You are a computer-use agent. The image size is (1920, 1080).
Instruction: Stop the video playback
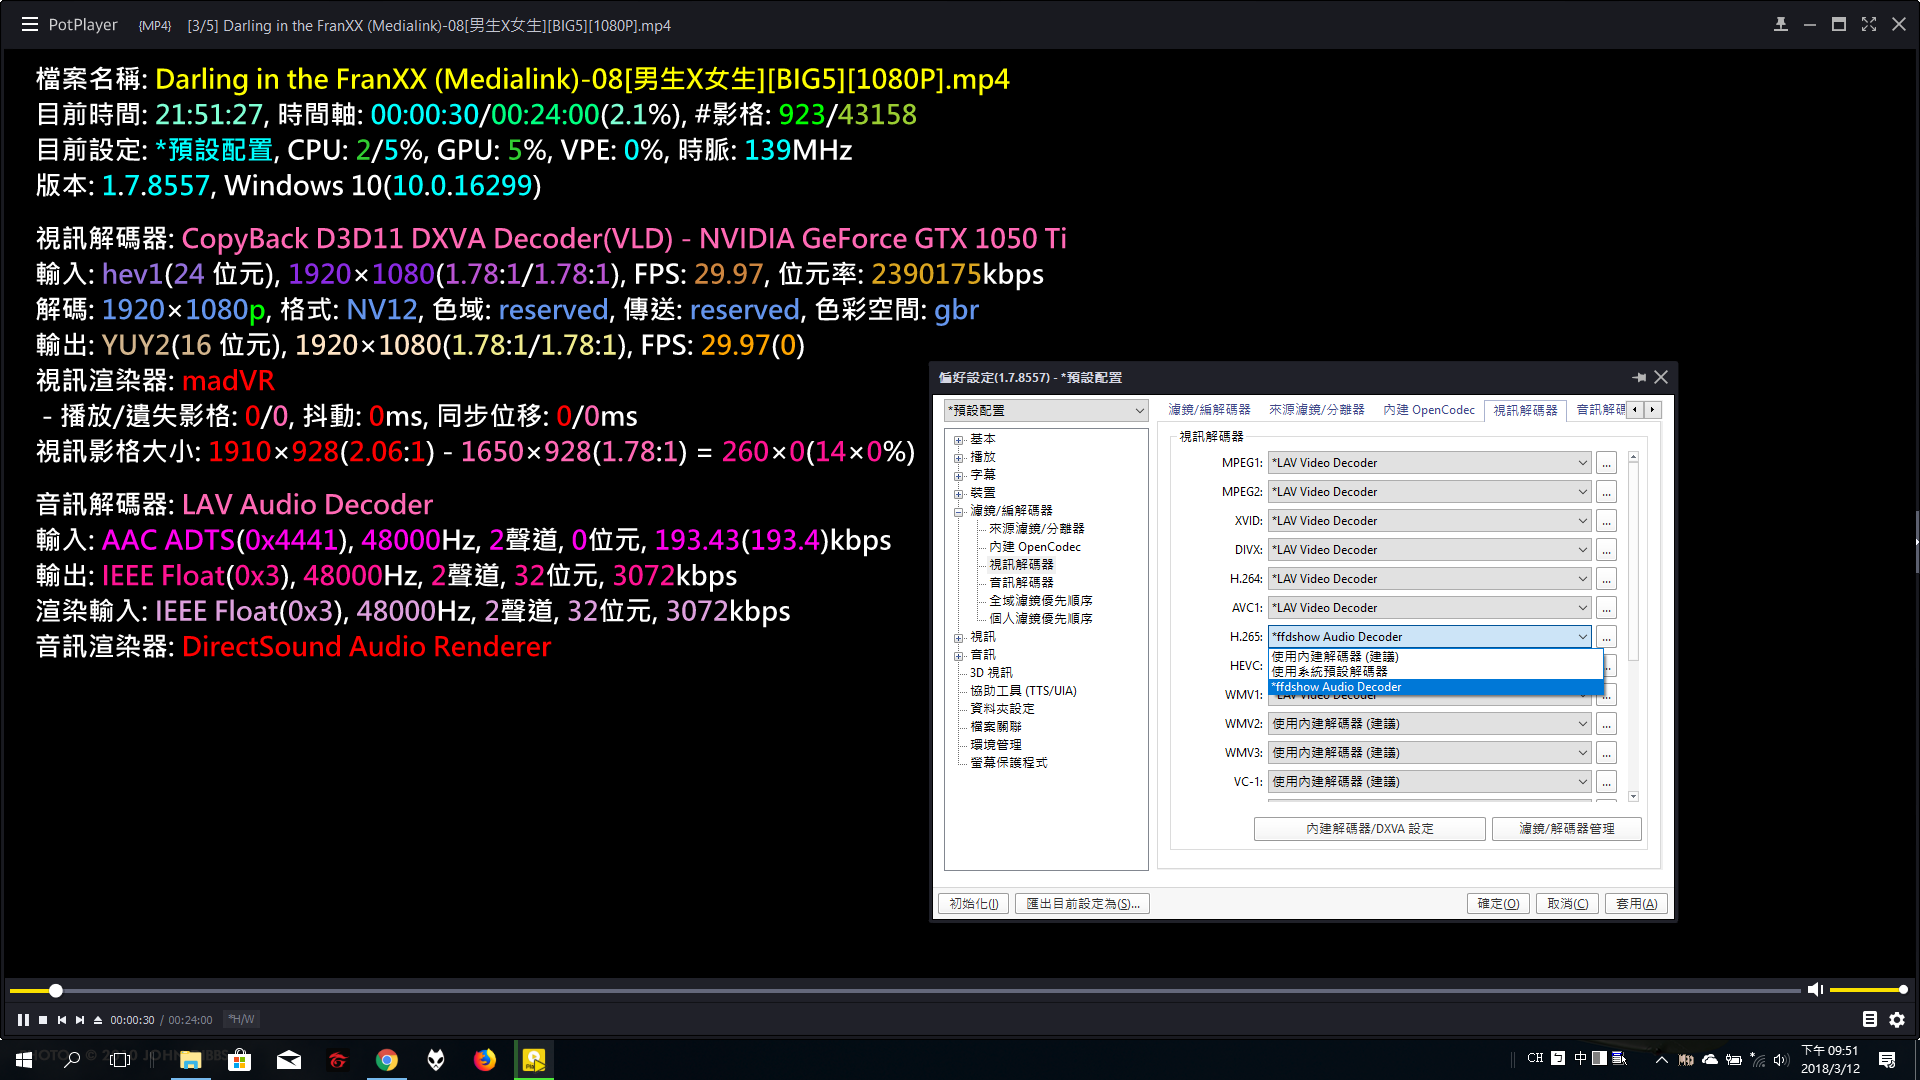[43, 1020]
